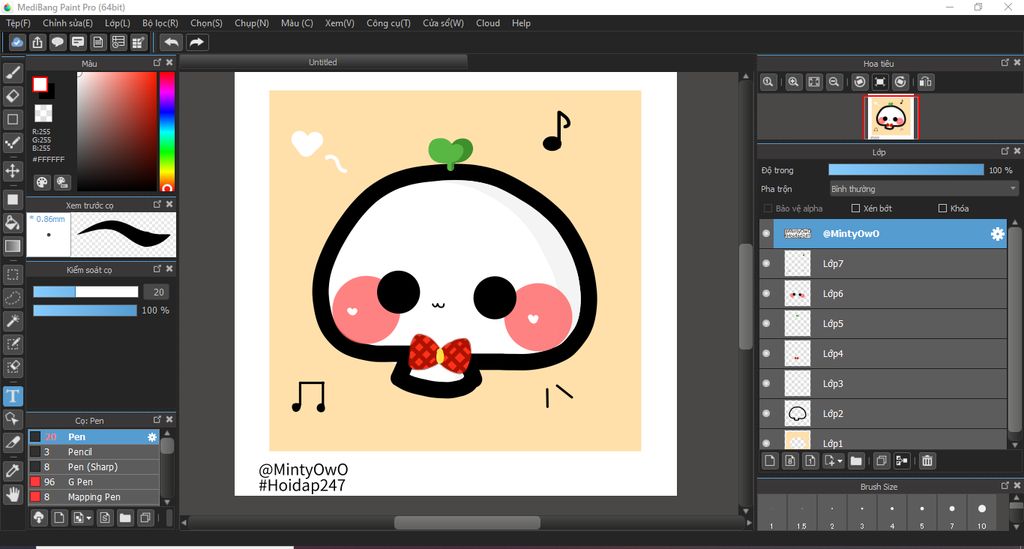Click the Zoom in icon in navigator
Image resolution: width=1024 pixels, height=549 pixels.
click(793, 82)
